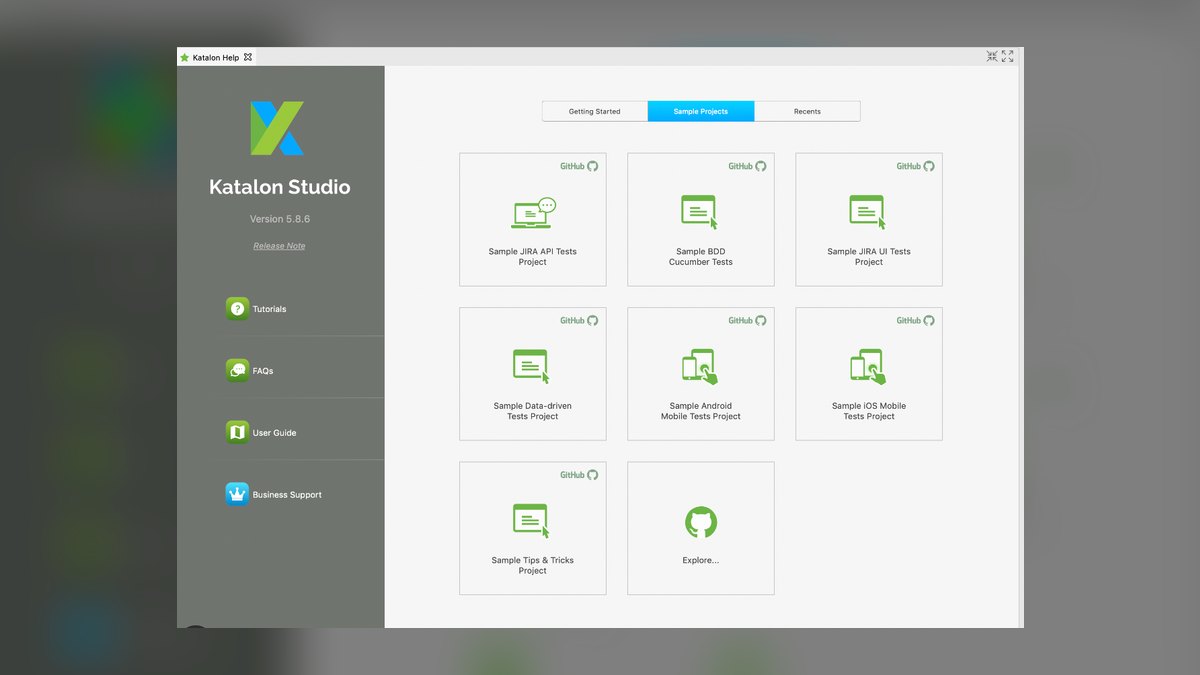Click the Sample iOS Mobile Tests device icon
The width and height of the screenshot is (1200, 675).
(868, 367)
